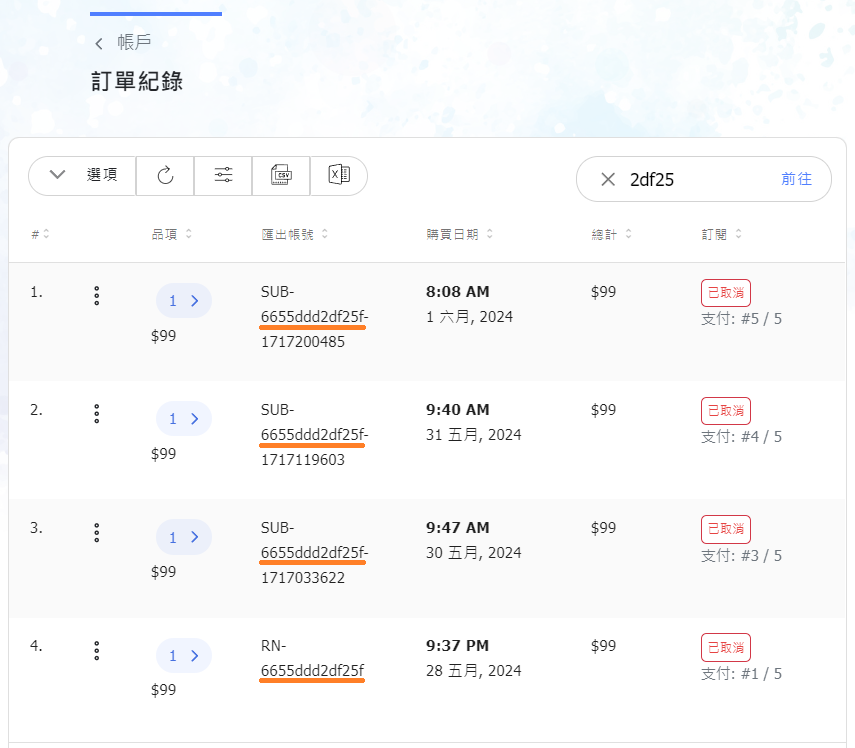The width and height of the screenshot is (855, 748).
Task: Click the refresh icon in toolbar
Action: [x=166, y=175]
